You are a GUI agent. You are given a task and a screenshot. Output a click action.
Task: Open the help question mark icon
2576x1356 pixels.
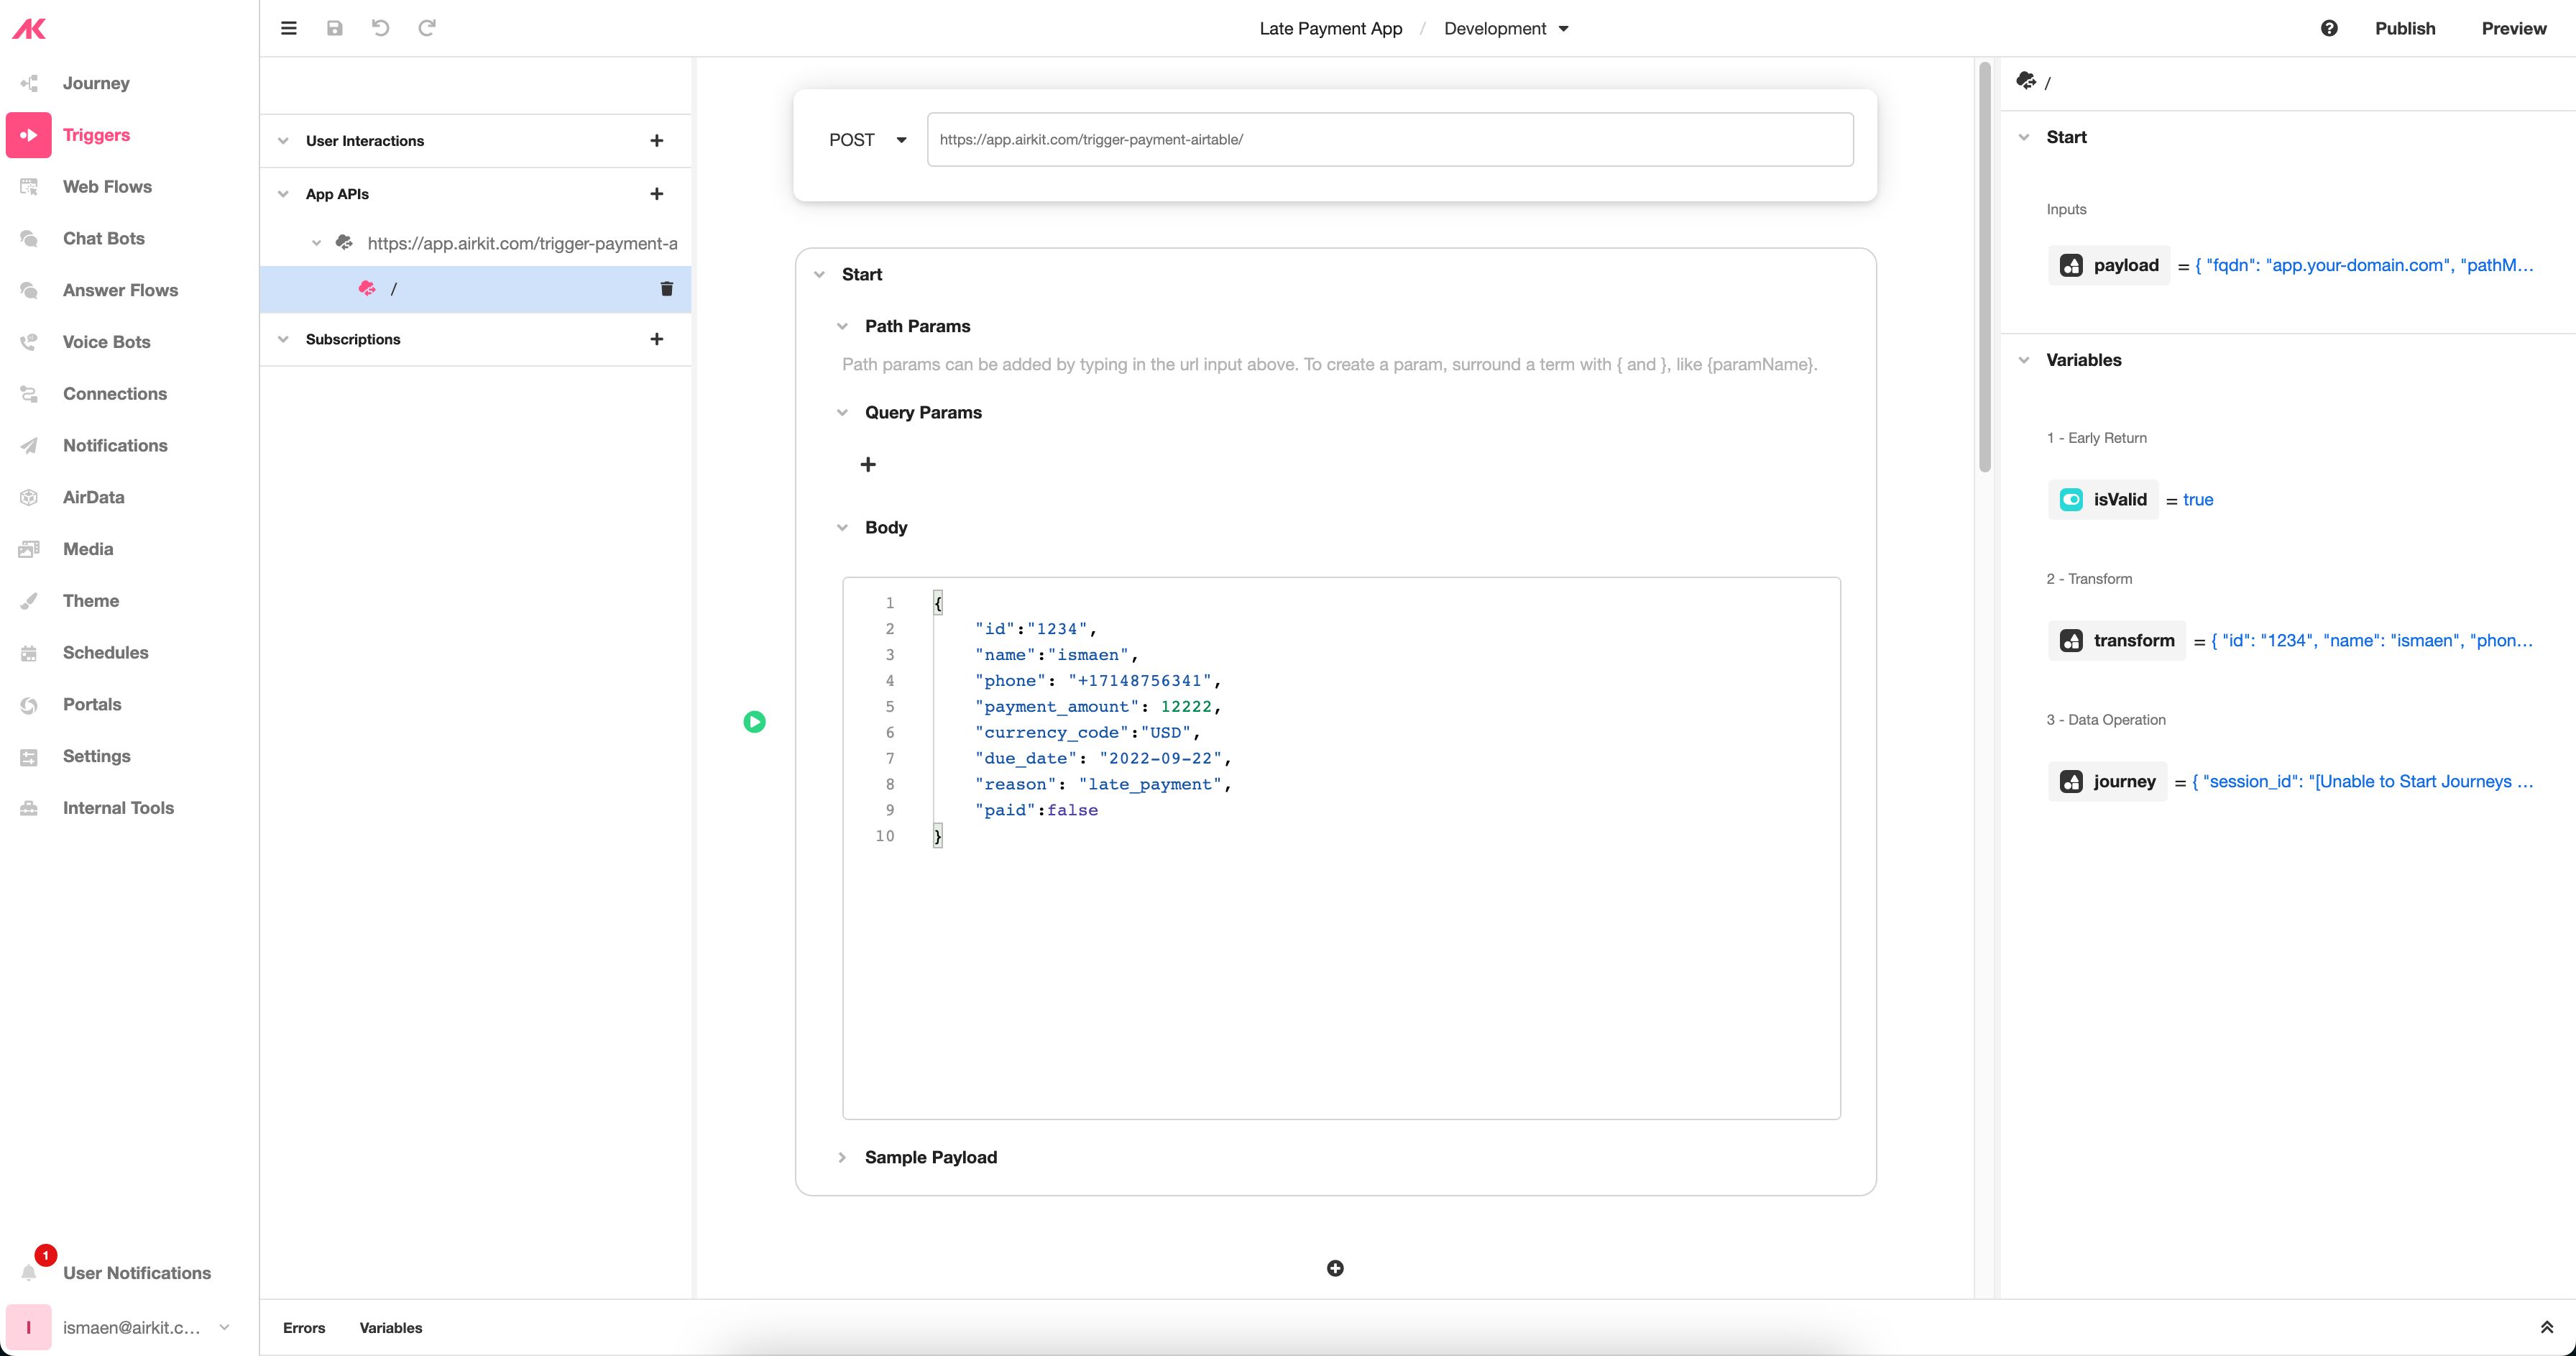(2329, 28)
